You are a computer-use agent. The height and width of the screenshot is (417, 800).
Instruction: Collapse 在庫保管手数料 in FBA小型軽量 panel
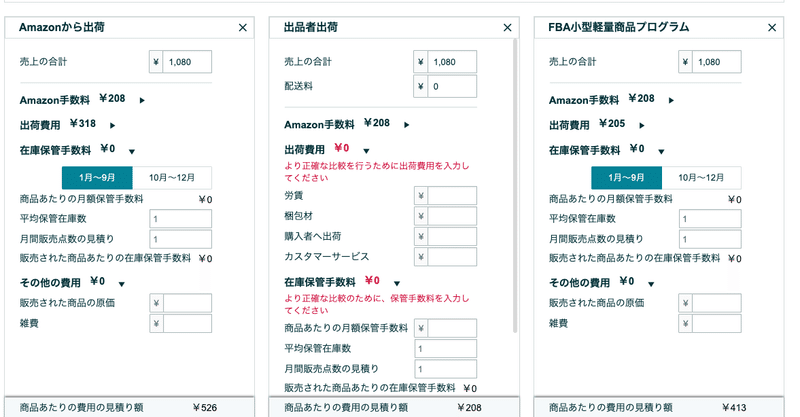click(x=661, y=152)
